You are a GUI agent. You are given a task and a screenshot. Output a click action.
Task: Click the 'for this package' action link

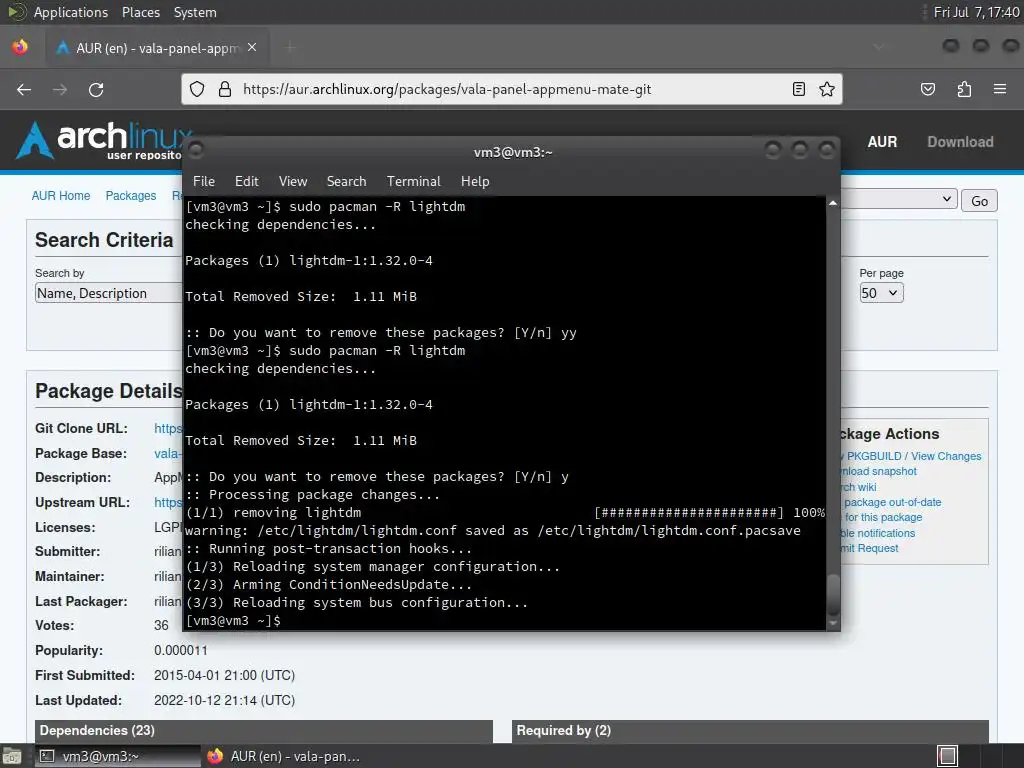tap(883, 517)
